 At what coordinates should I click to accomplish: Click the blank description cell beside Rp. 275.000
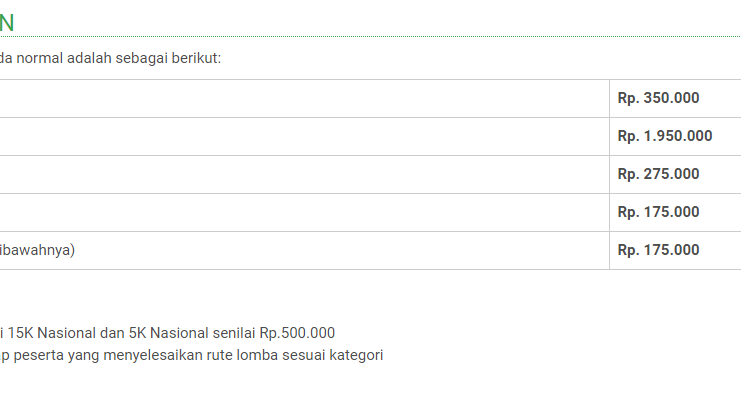[305, 174]
